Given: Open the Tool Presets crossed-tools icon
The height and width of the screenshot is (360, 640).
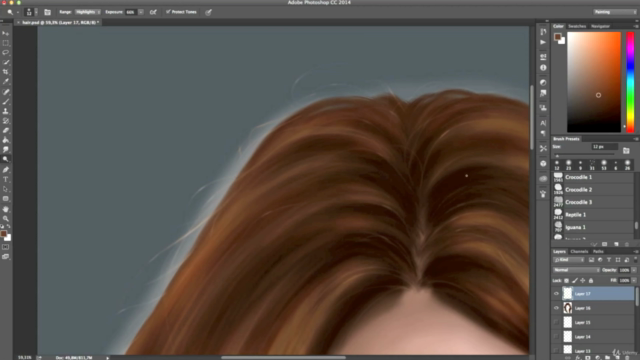Looking at the screenshot, I should pyautogui.click(x=543, y=149).
